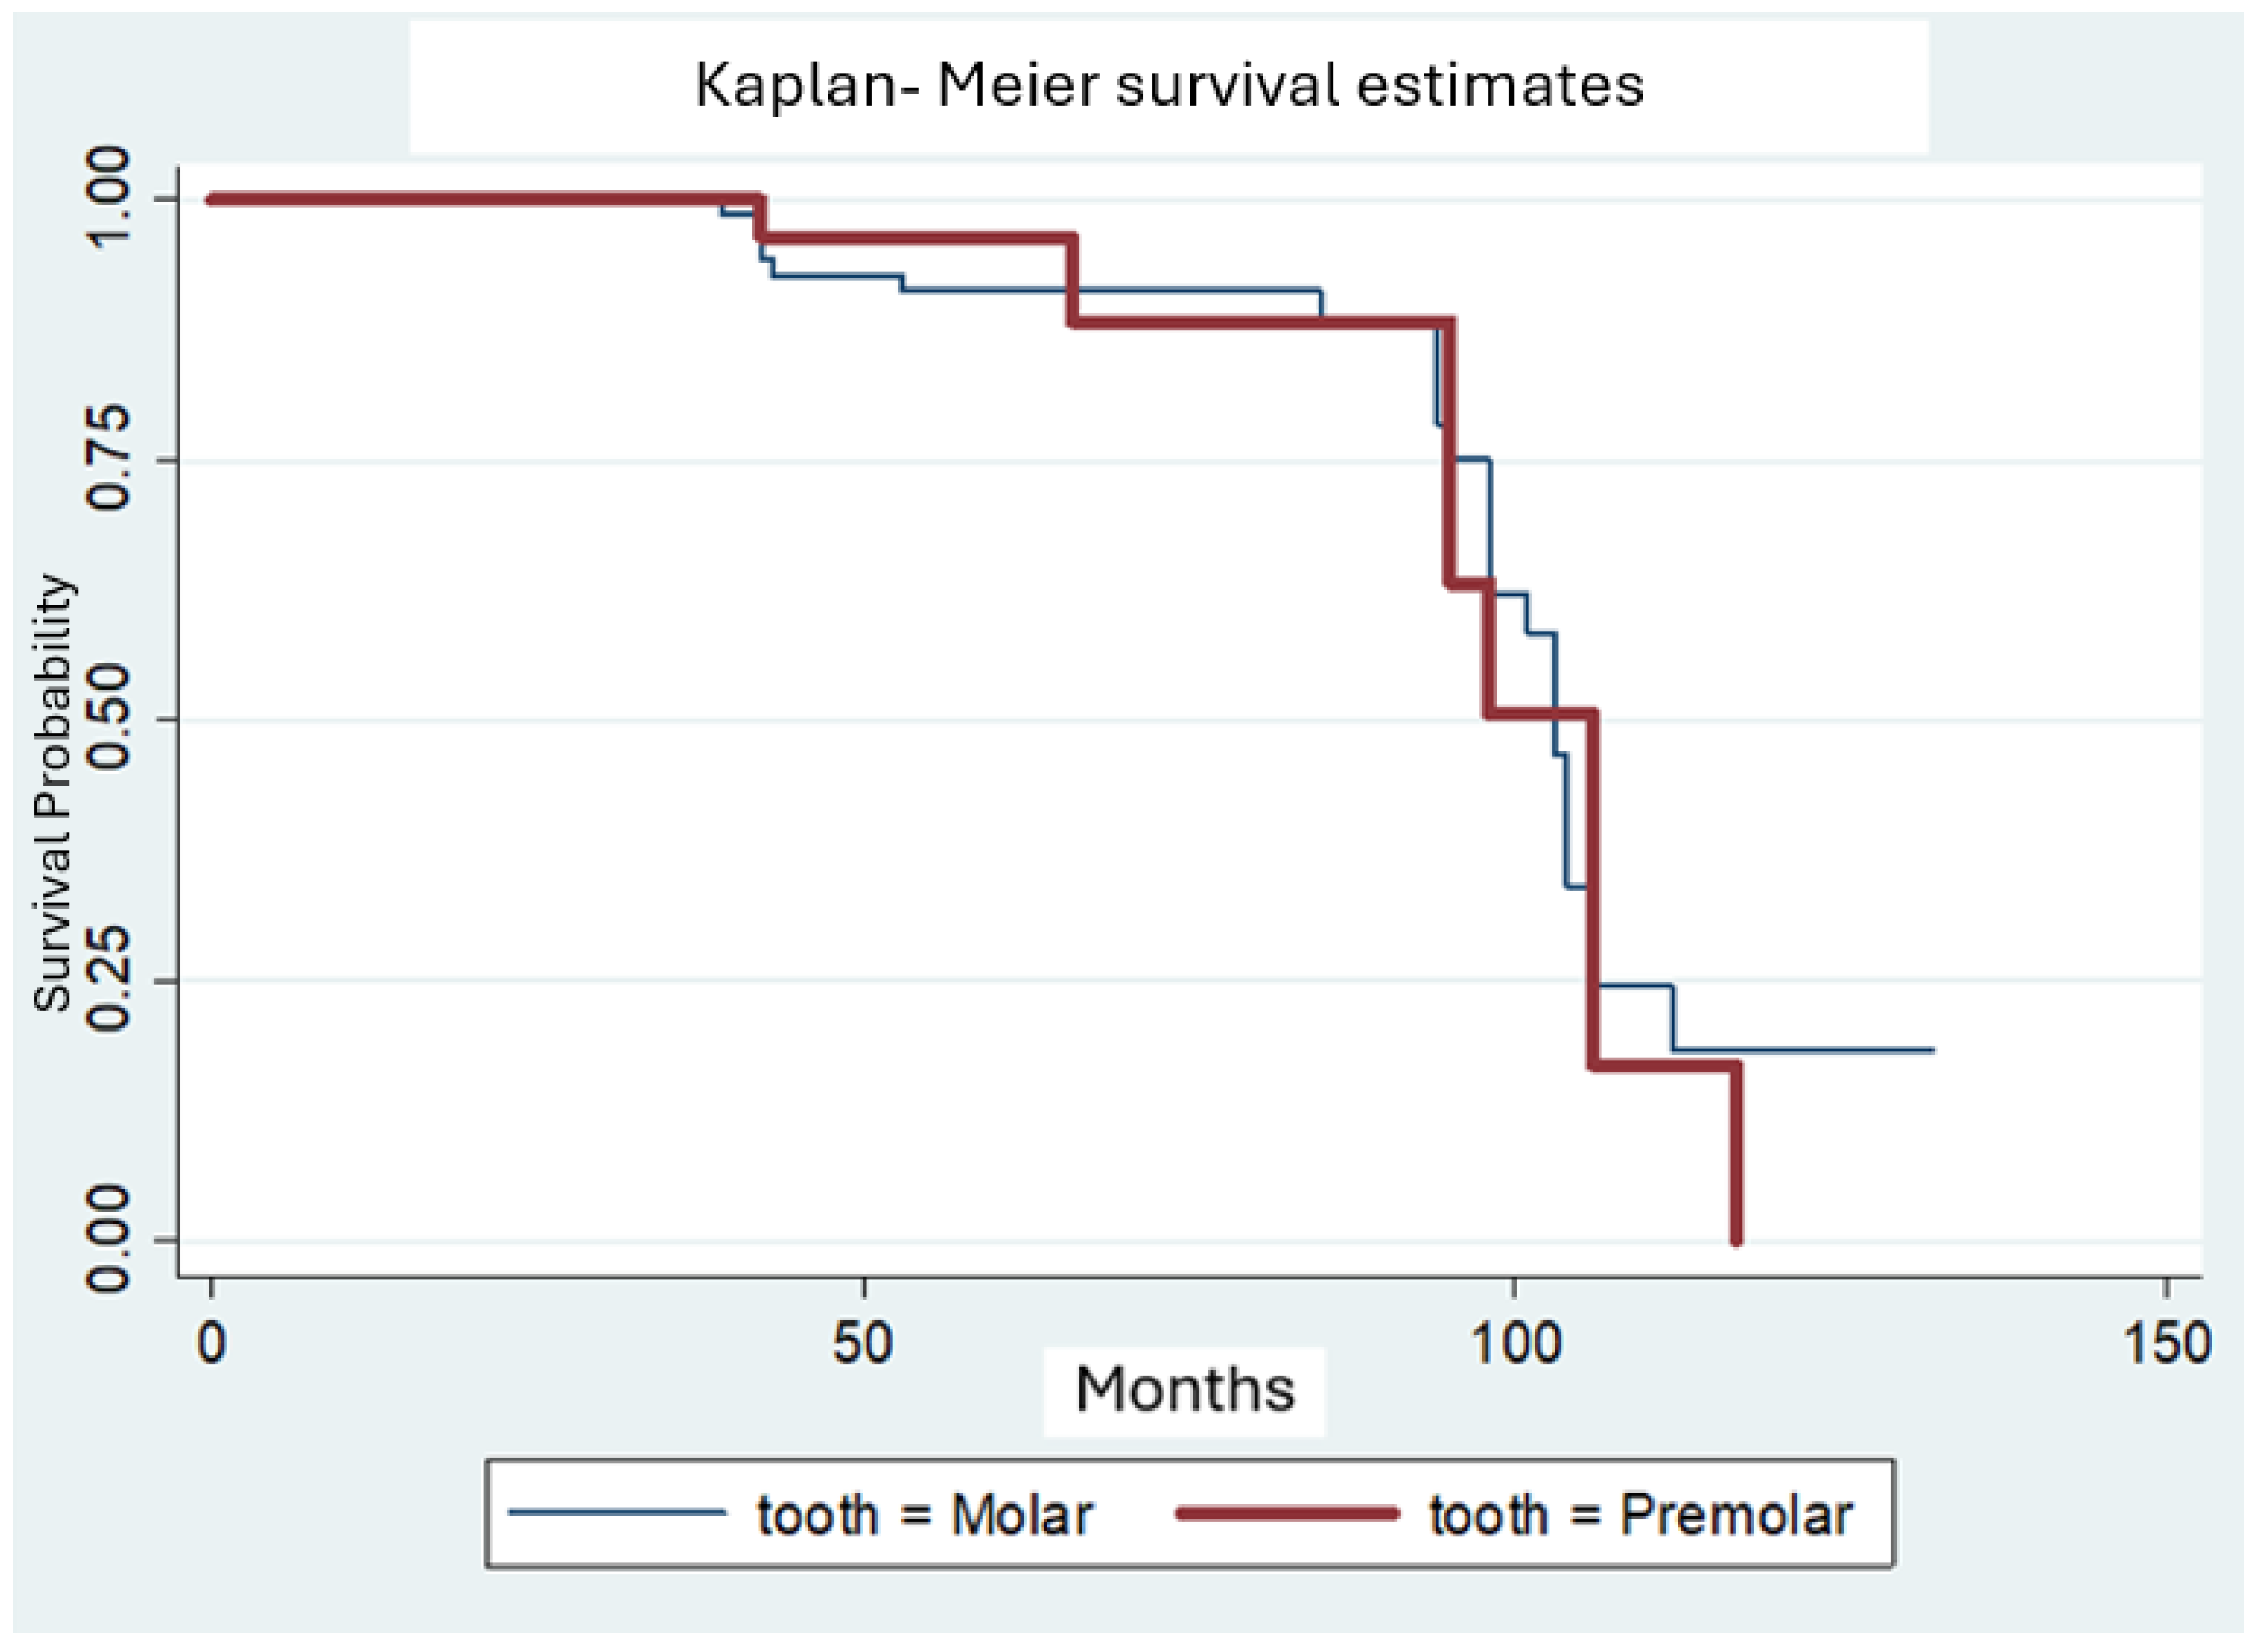Click the curves' starting point at month 0

[211, 199]
